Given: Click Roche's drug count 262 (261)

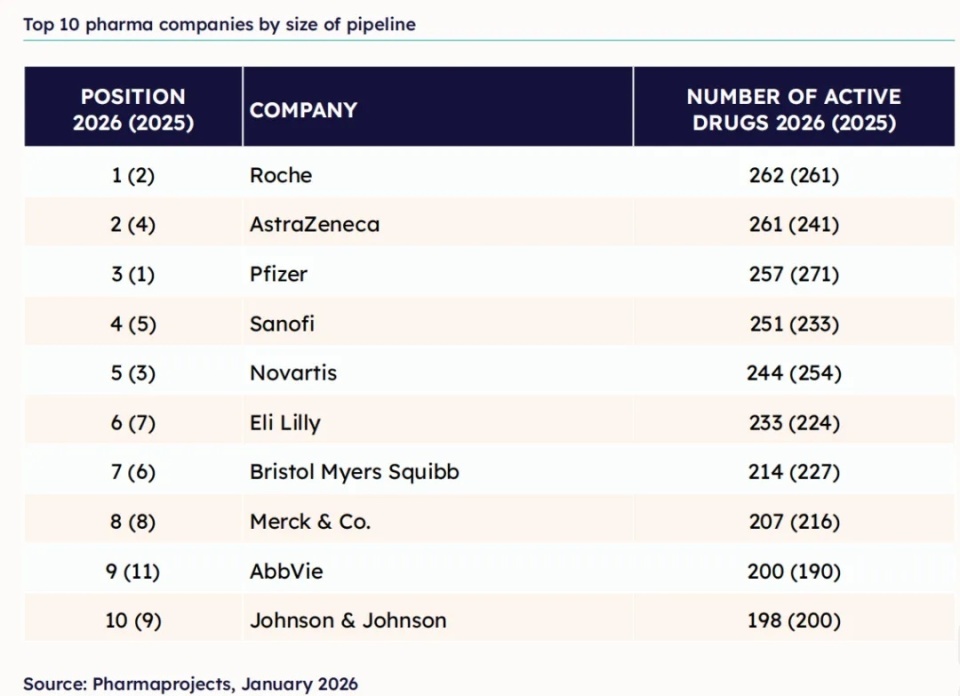Looking at the screenshot, I should pyautogui.click(x=794, y=175).
